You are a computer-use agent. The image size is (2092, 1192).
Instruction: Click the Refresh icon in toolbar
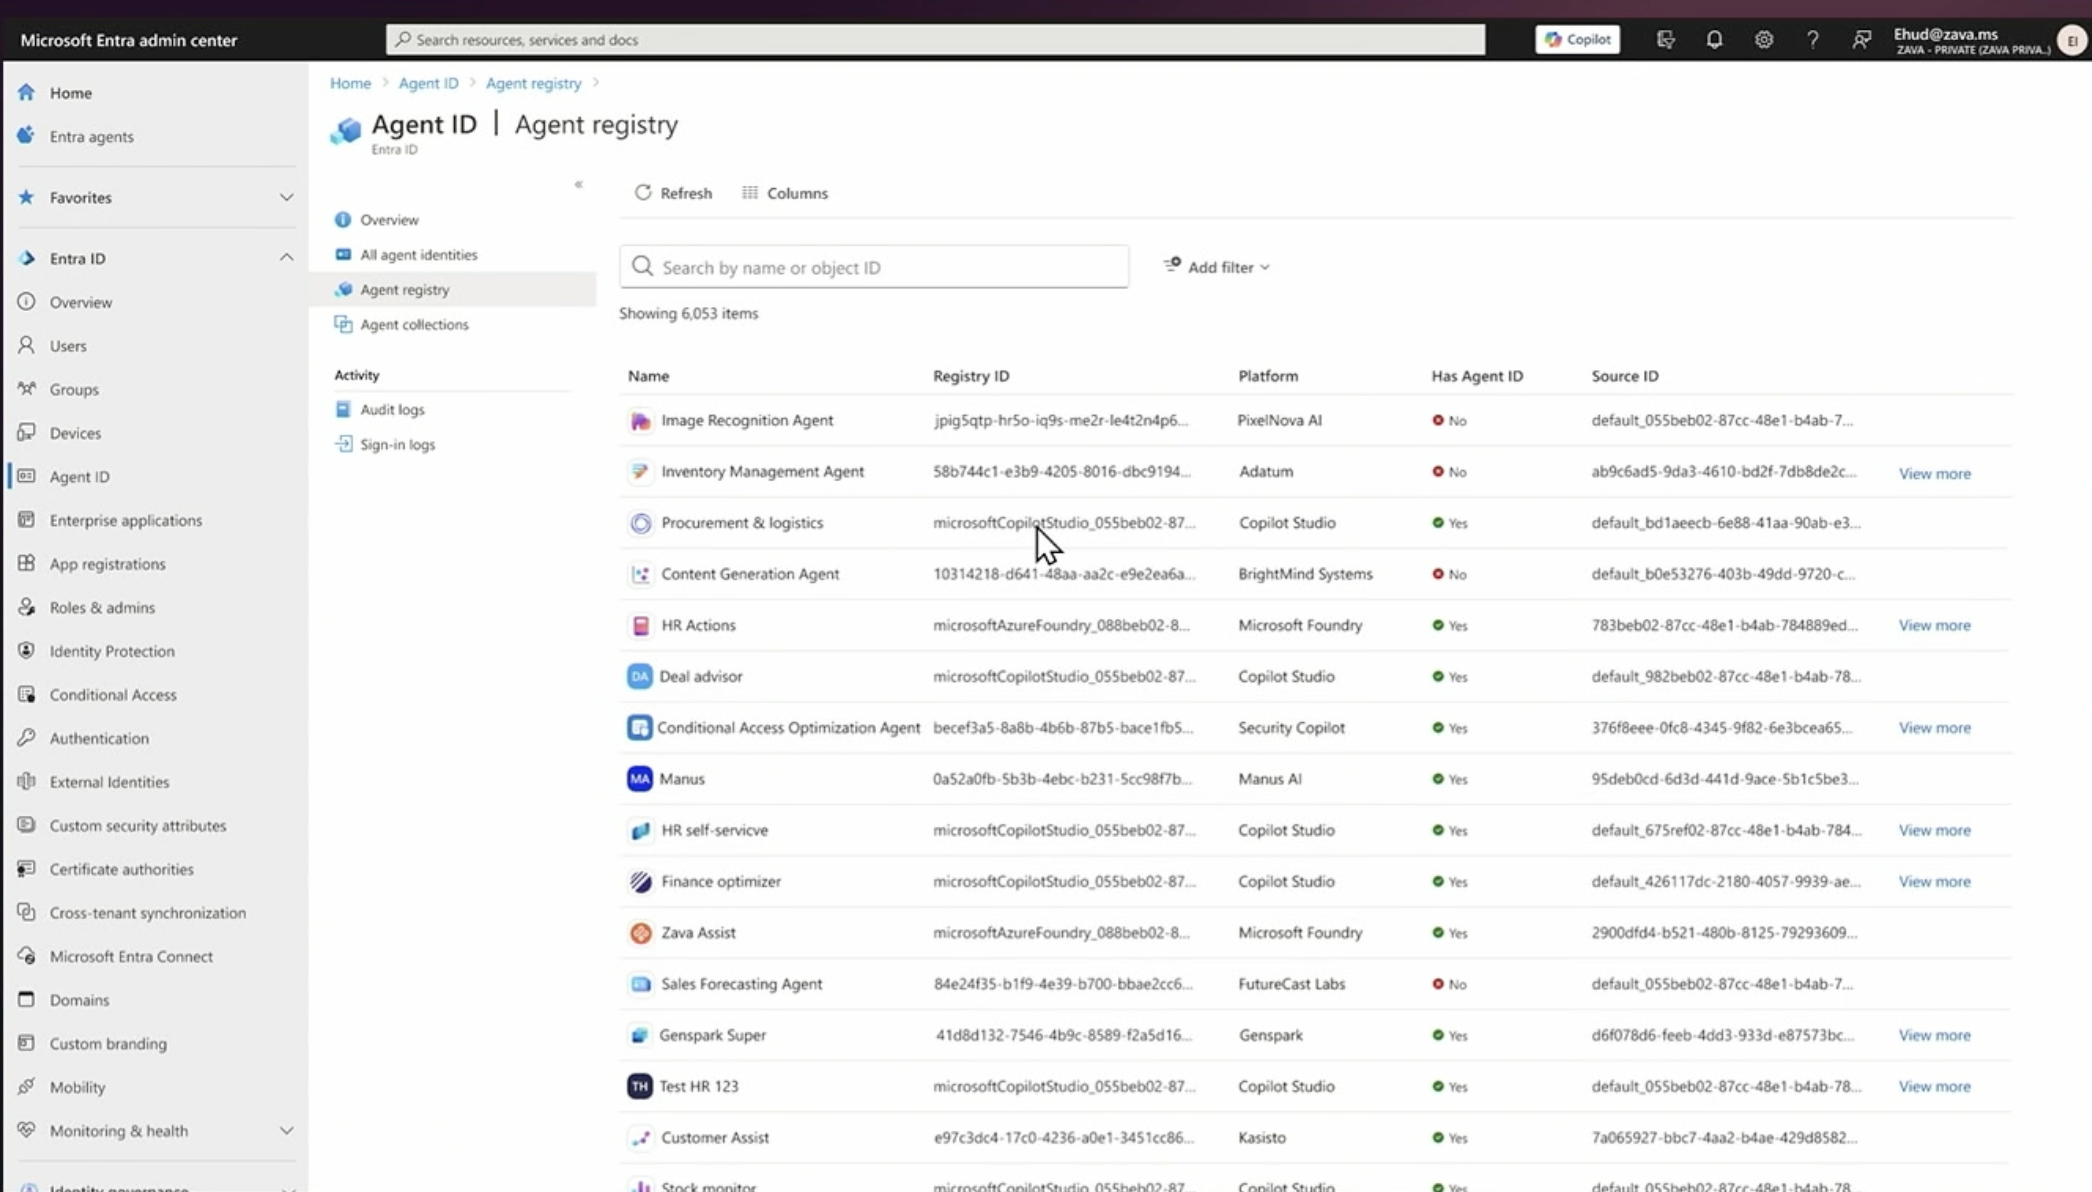[x=643, y=193]
